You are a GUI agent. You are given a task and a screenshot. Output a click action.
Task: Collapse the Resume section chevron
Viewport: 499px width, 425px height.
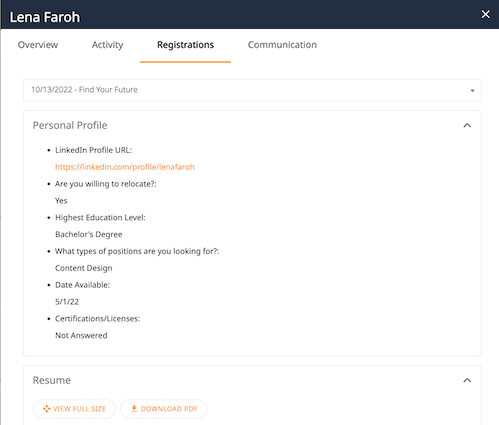[x=467, y=380]
